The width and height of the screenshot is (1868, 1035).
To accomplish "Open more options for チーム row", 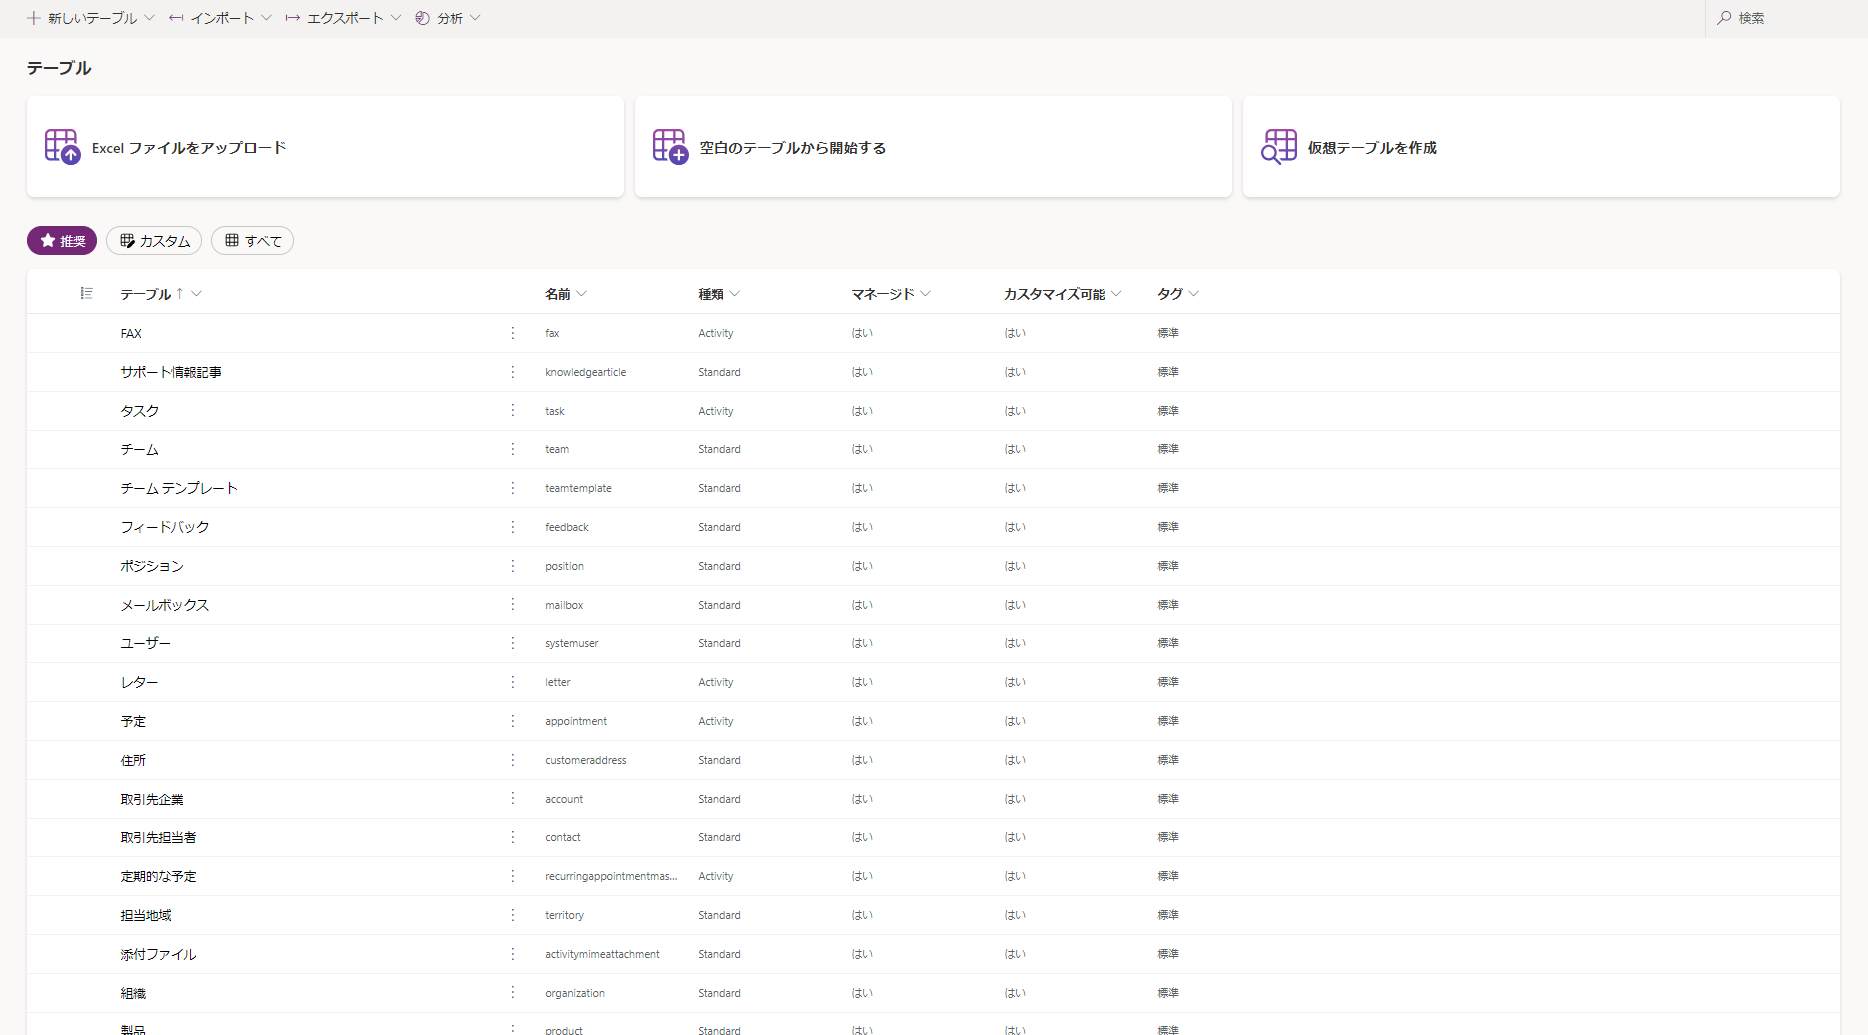I will click(513, 449).
